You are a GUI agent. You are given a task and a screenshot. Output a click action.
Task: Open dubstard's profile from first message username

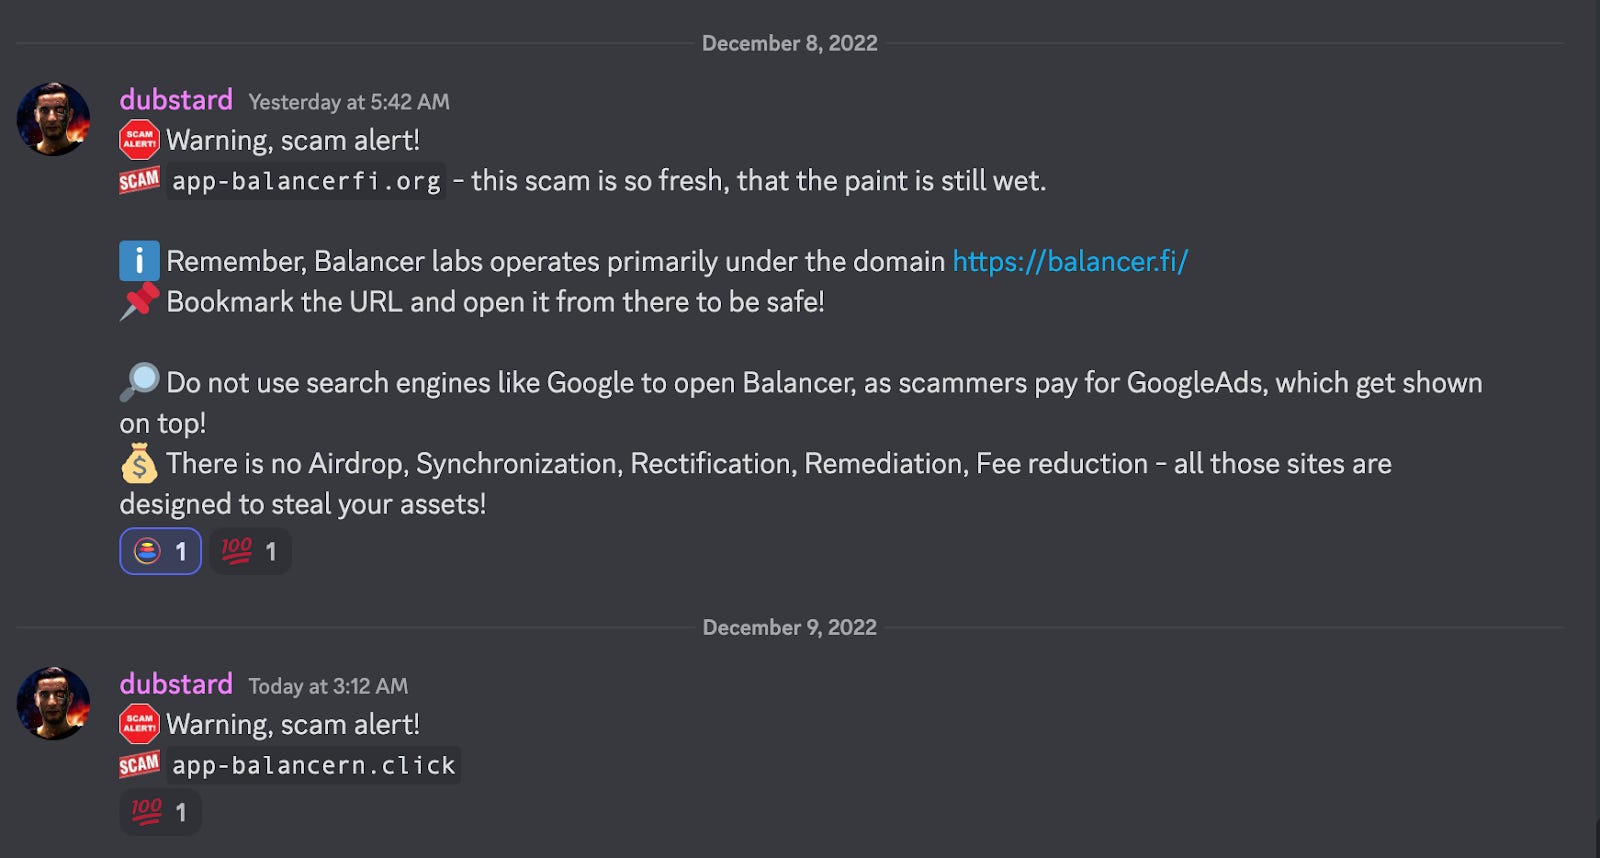[x=175, y=100]
